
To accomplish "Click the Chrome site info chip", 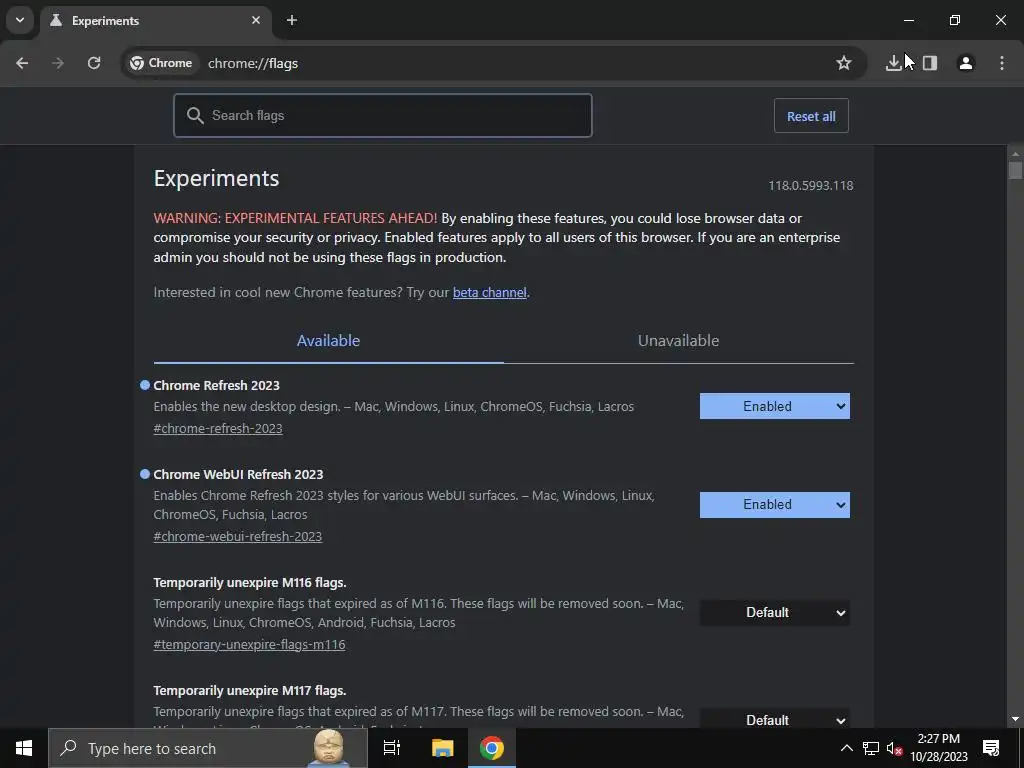I will point(161,63).
